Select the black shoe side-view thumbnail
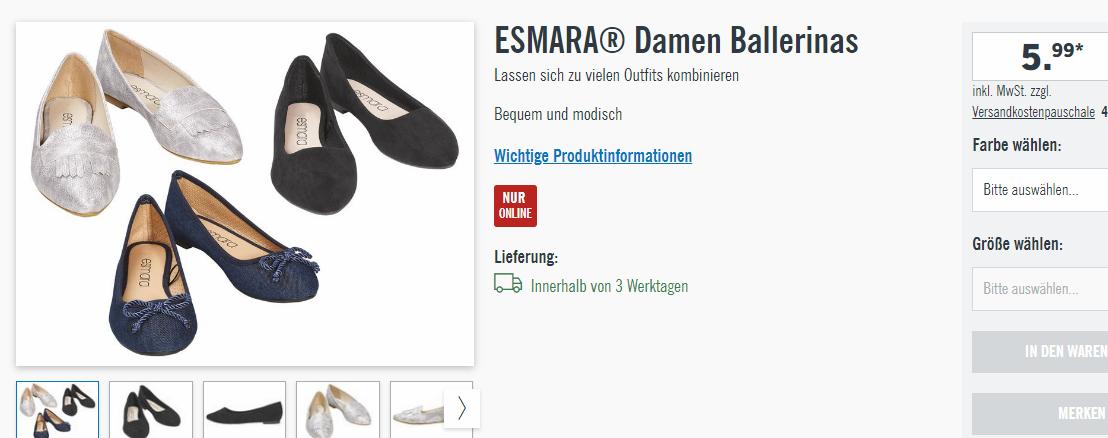Viewport: 1108px width, 438px height. pyautogui.click(x=244, y=410)
